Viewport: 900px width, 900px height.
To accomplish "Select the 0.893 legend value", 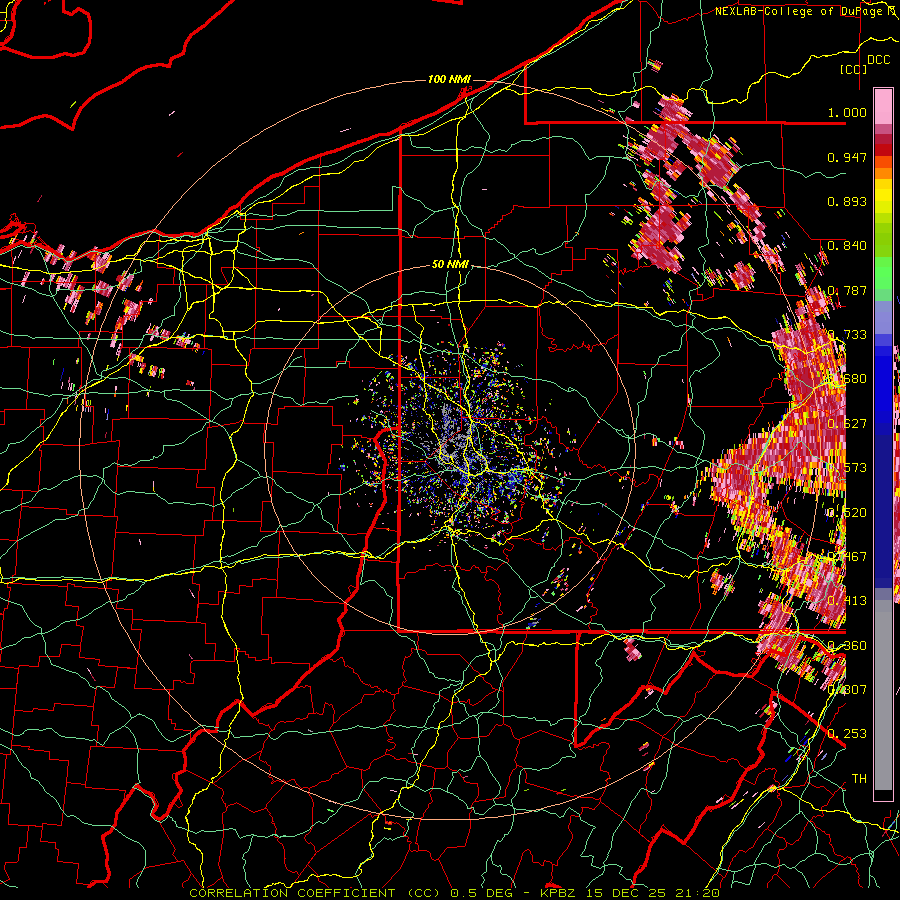I will 847,201.
